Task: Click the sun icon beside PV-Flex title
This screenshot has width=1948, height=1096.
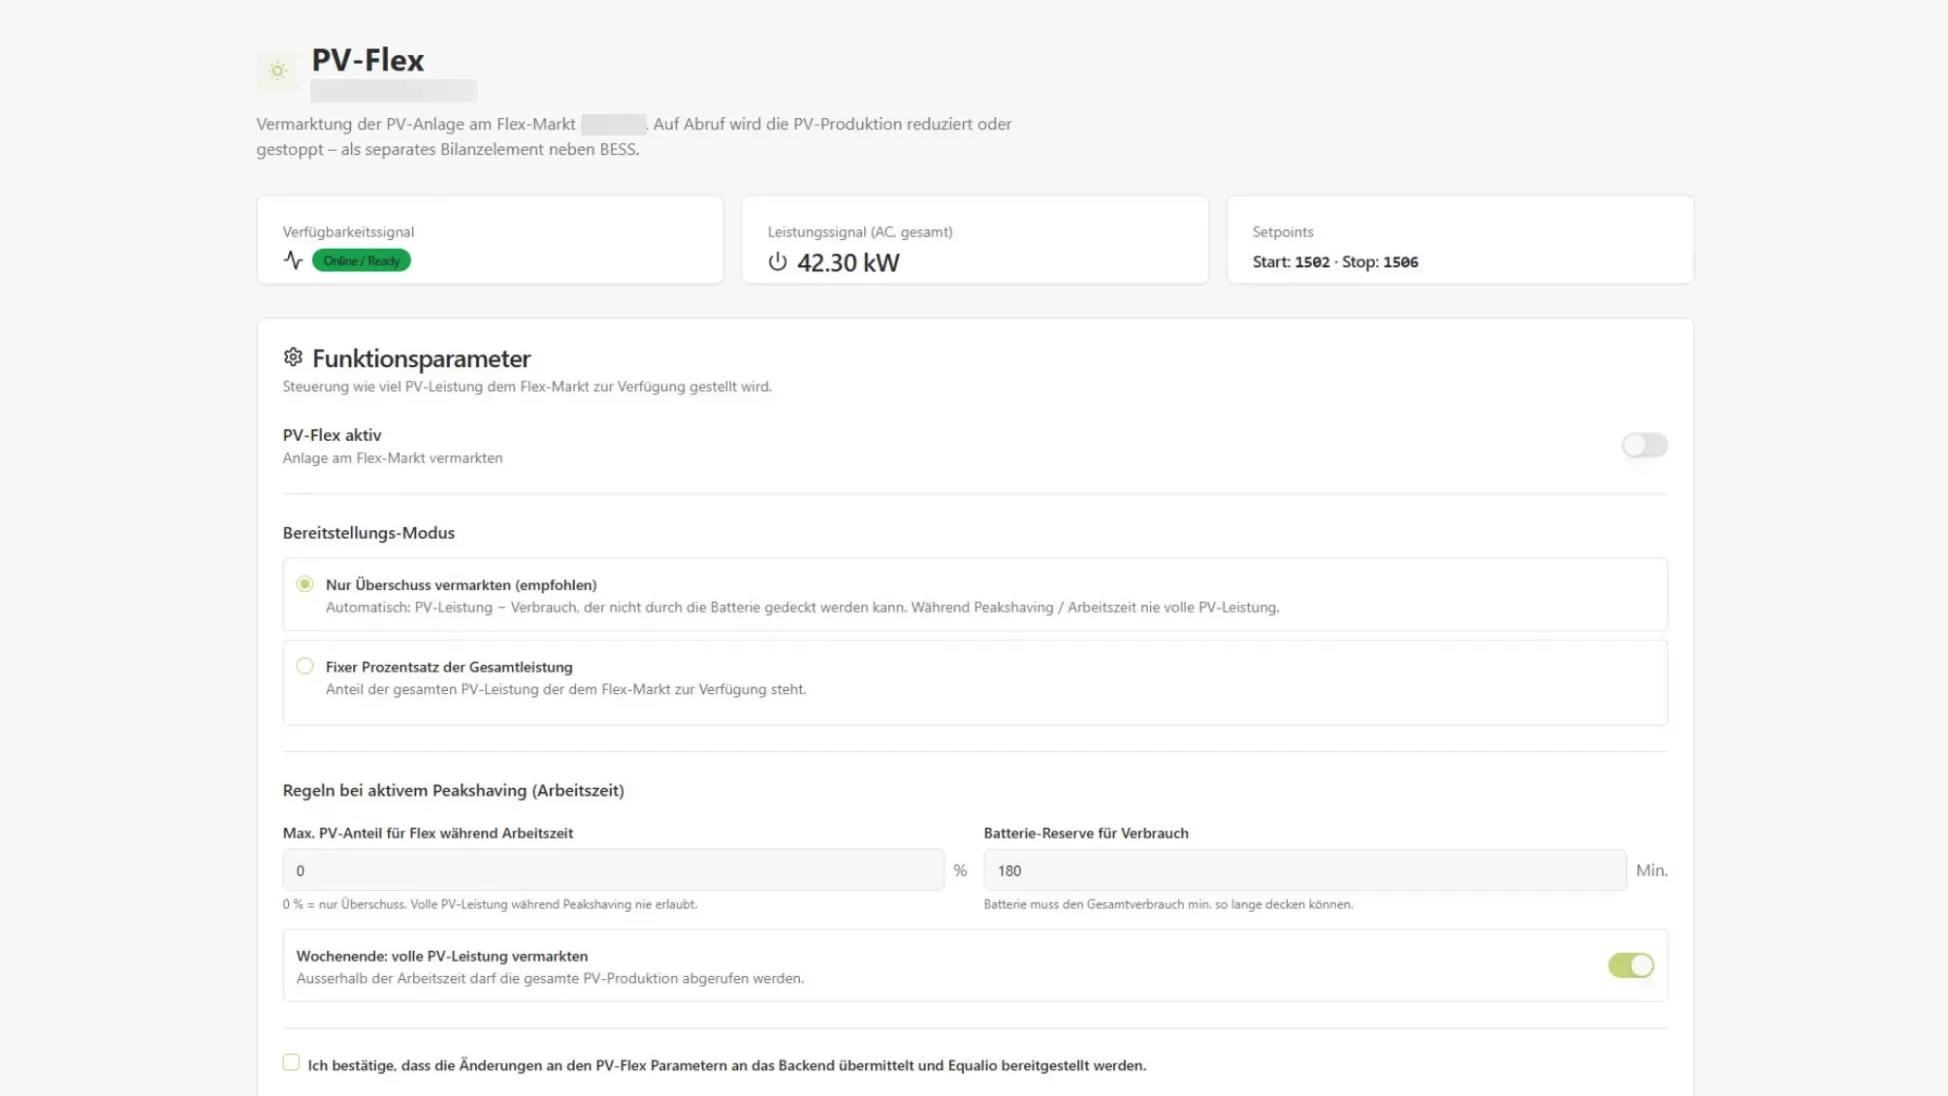Action: (x=277, y=71)
